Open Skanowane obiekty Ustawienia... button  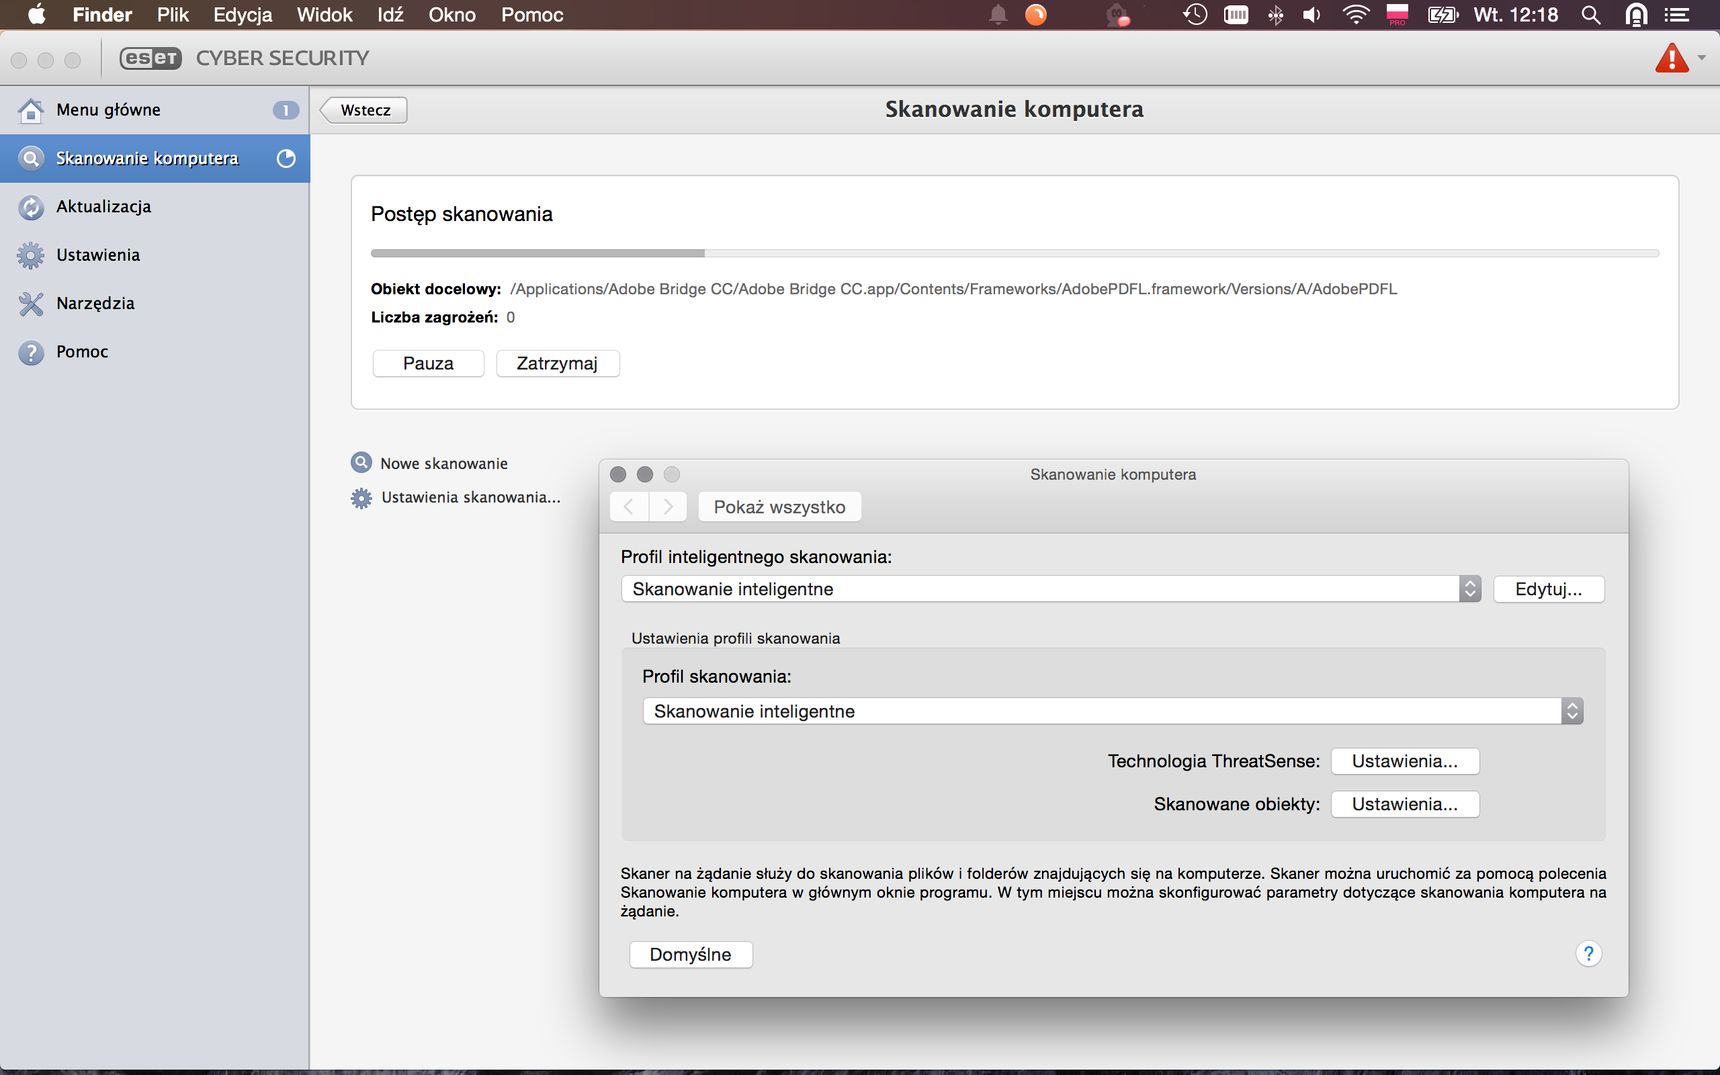coord(1404,804)
